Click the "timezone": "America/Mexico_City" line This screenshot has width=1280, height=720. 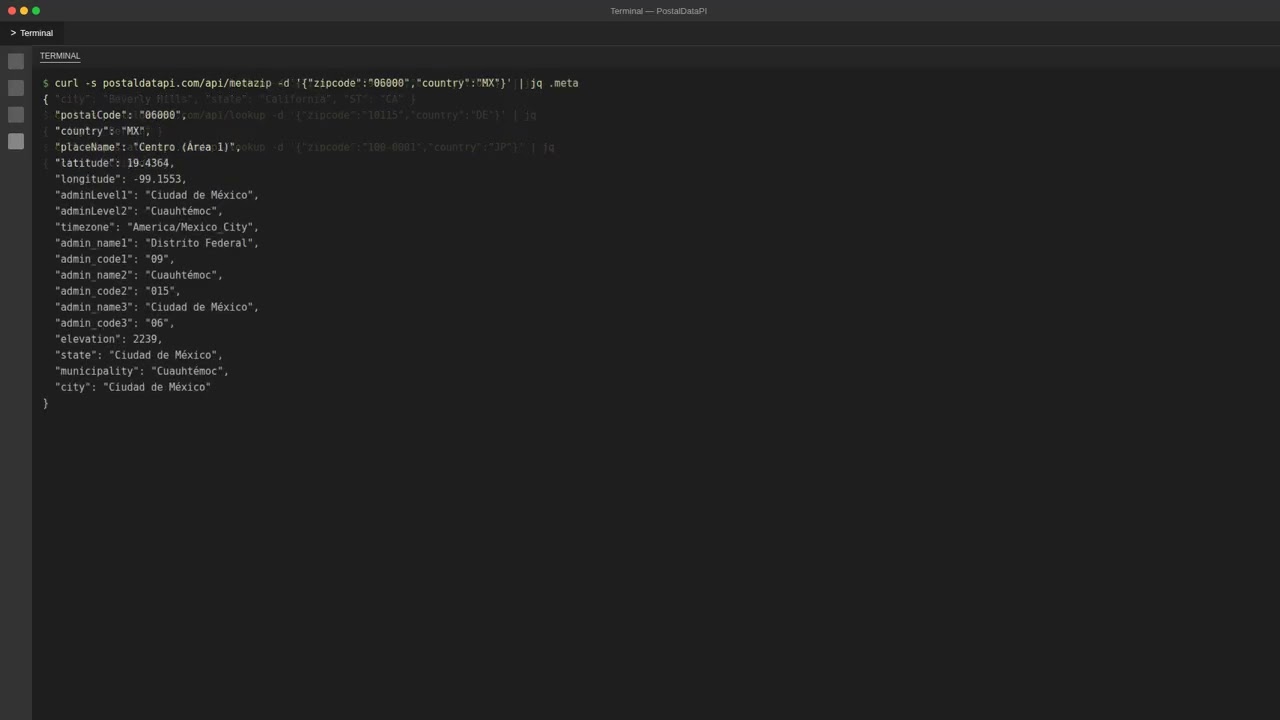(157, 227)
